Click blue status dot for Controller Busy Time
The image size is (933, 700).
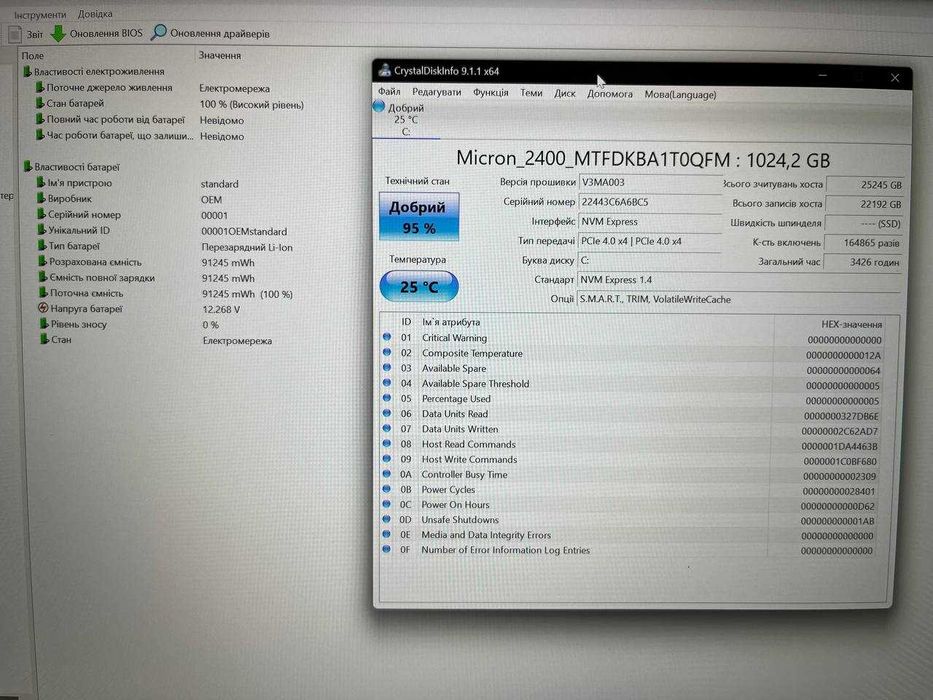387,474
